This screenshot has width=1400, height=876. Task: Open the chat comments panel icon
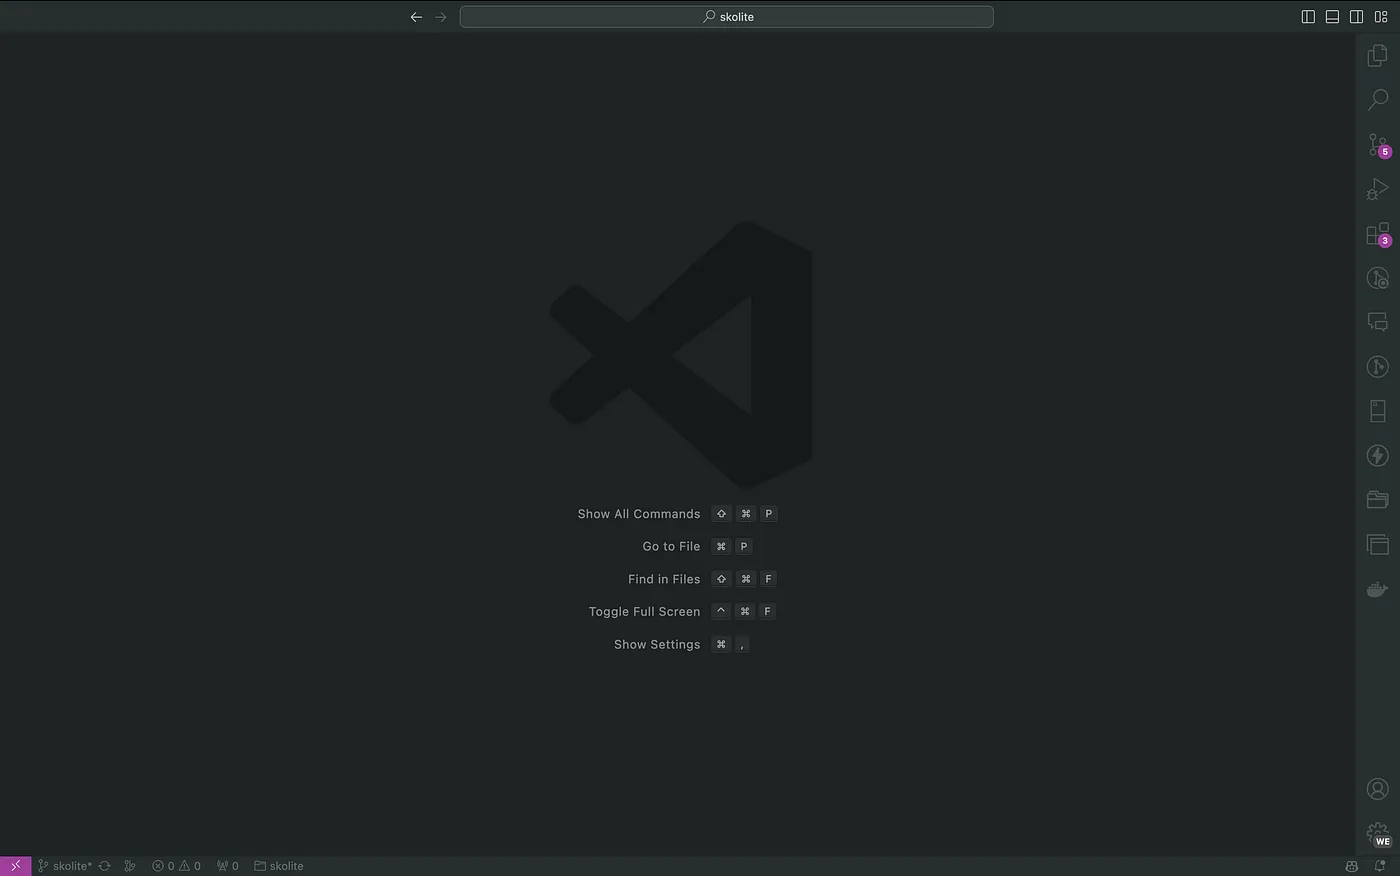[1377, 322]
